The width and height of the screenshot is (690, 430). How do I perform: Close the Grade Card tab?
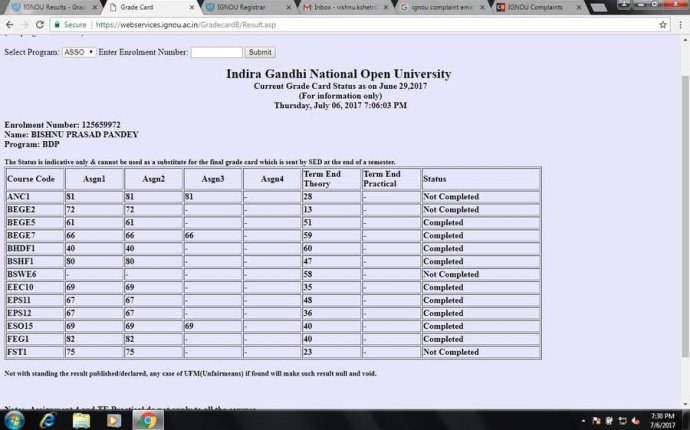tap(192, 7)
